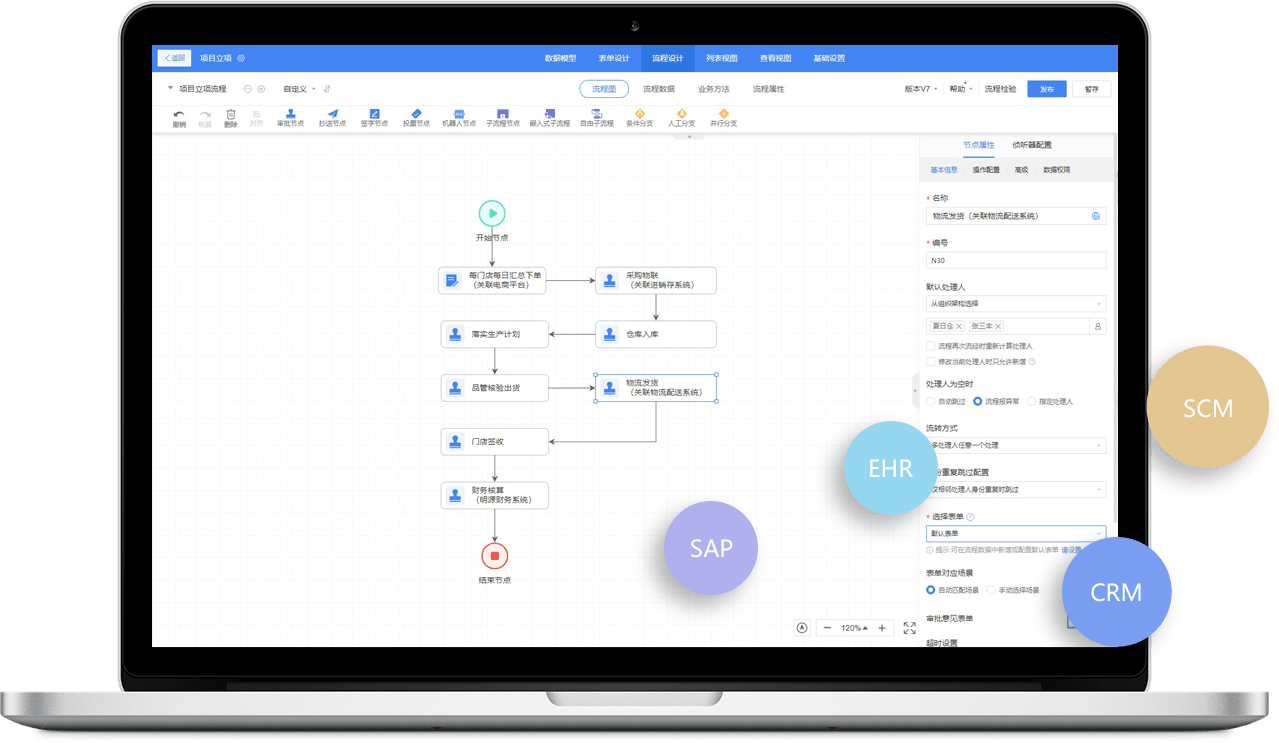Open the 默认表单 form selection dropdown
1279x743 pixels.
(1015, 534)
